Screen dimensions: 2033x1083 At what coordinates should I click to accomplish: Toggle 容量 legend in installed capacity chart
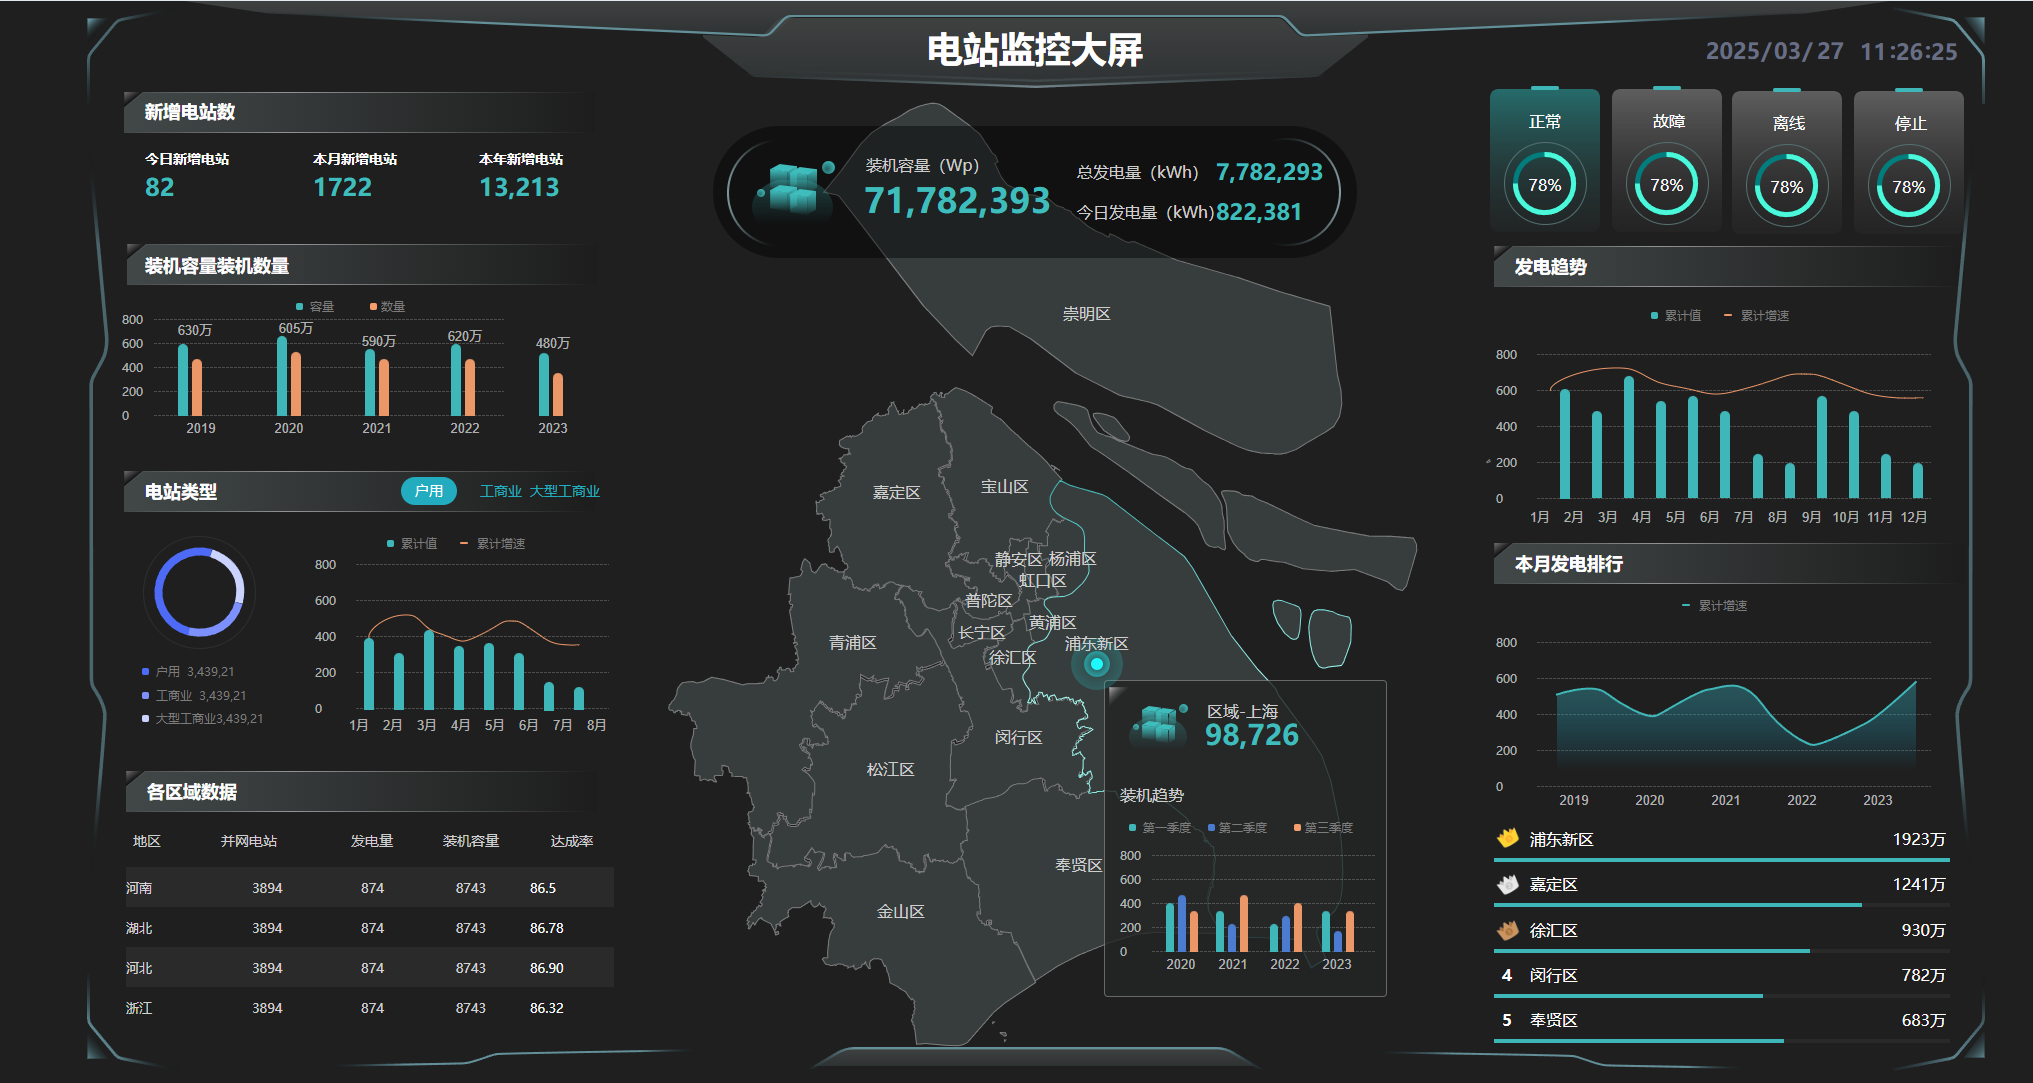315,306
